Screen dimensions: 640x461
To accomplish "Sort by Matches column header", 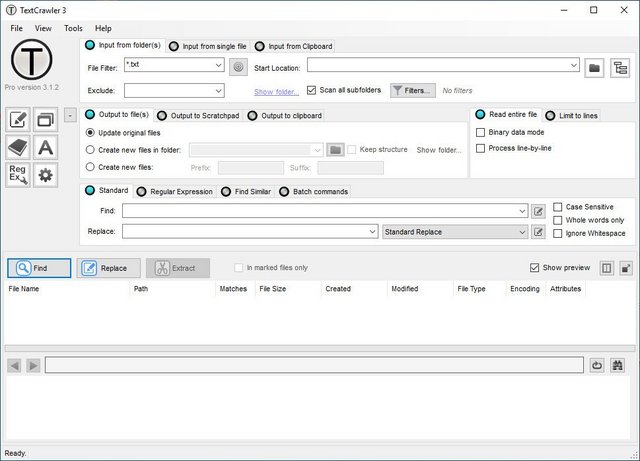I will tap(233, 289).
